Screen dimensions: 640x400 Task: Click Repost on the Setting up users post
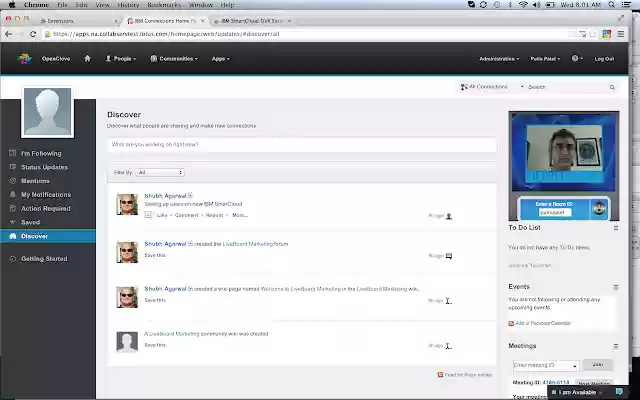(x=214, y=215)
